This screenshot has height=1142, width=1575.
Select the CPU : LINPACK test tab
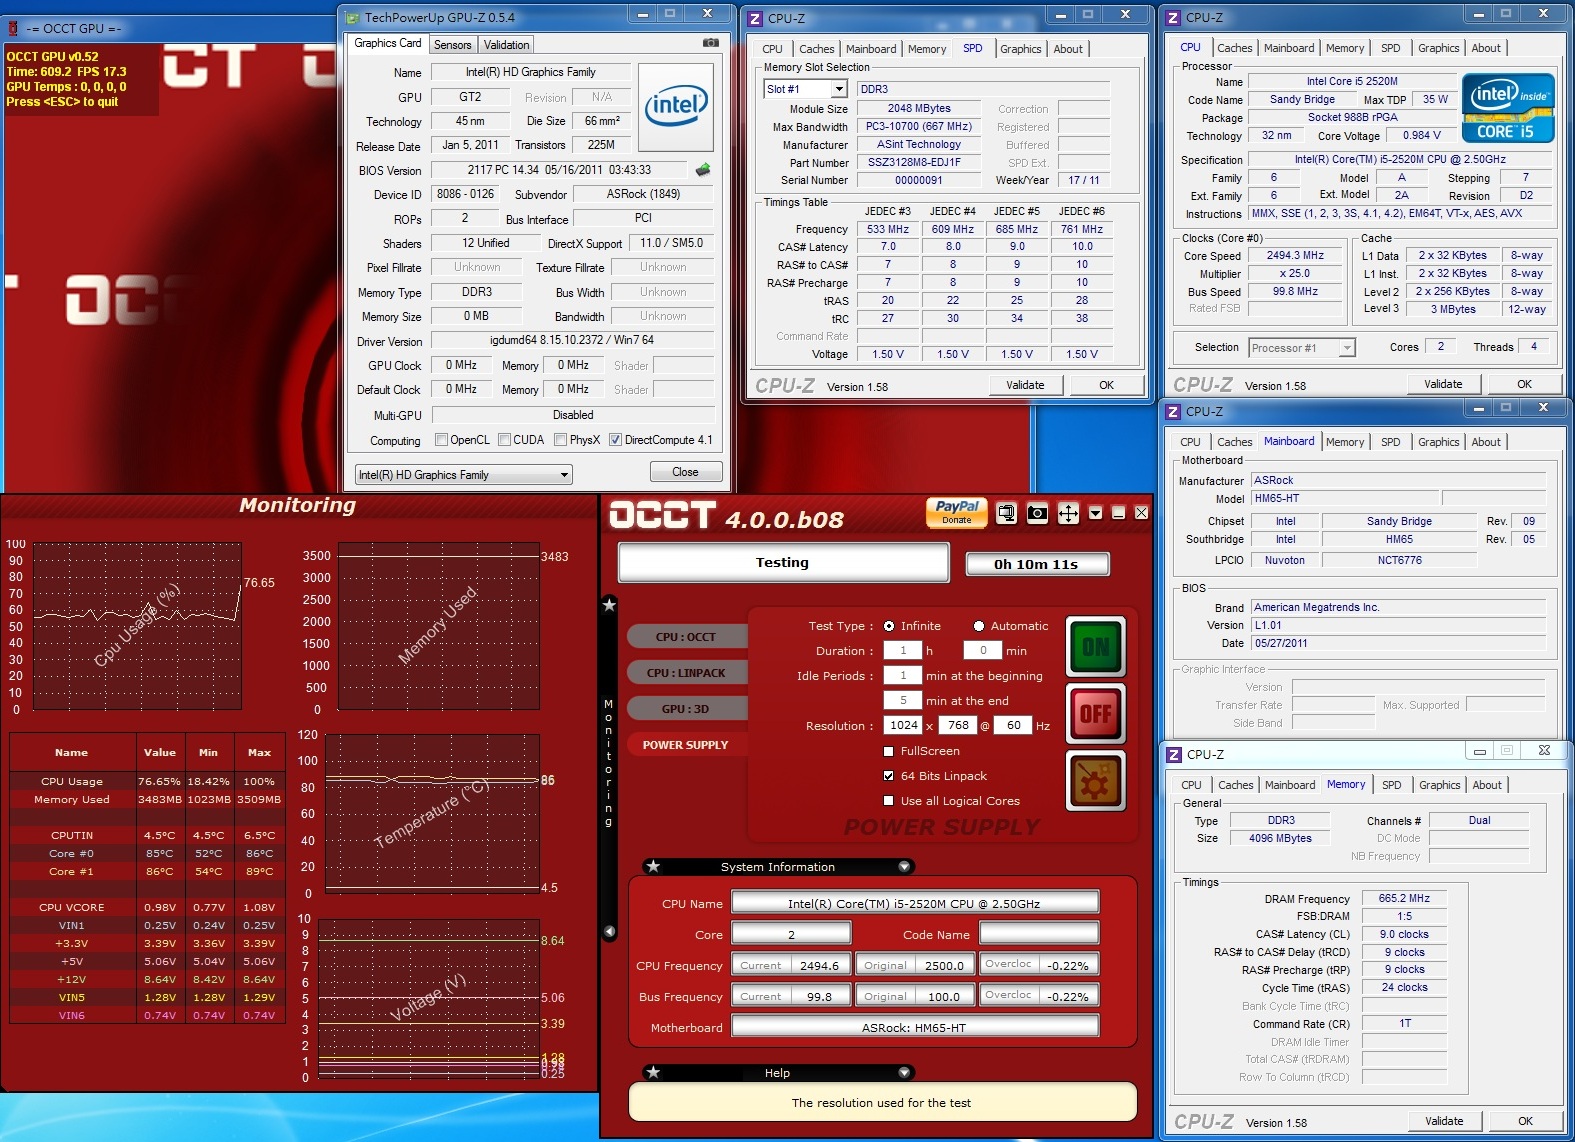(x=685, y=673)
